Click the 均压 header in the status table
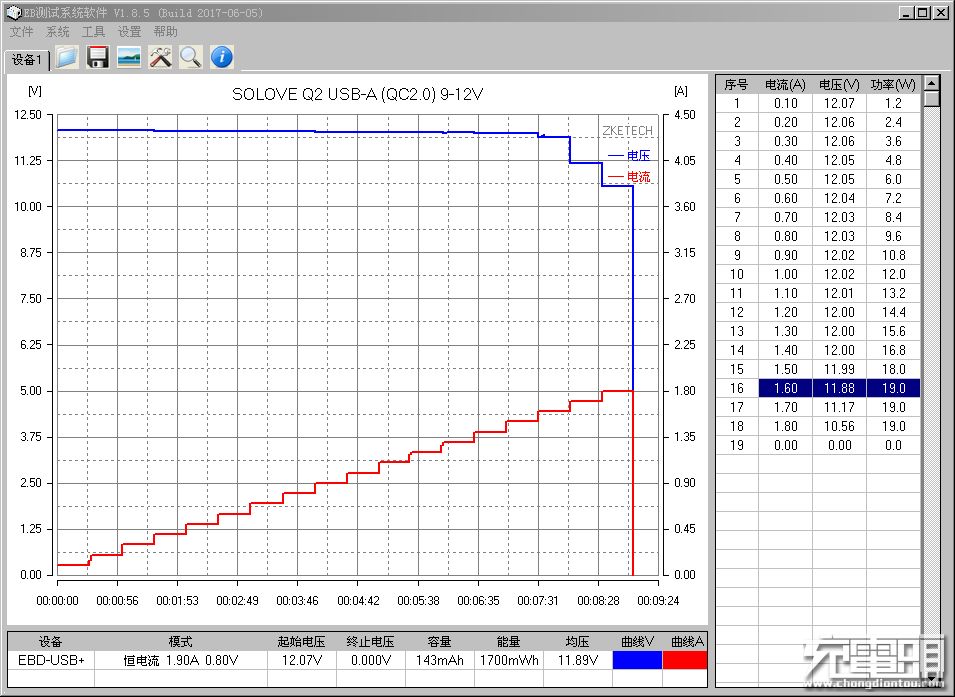The image size is (955, 697). click(x=577, y=642)
